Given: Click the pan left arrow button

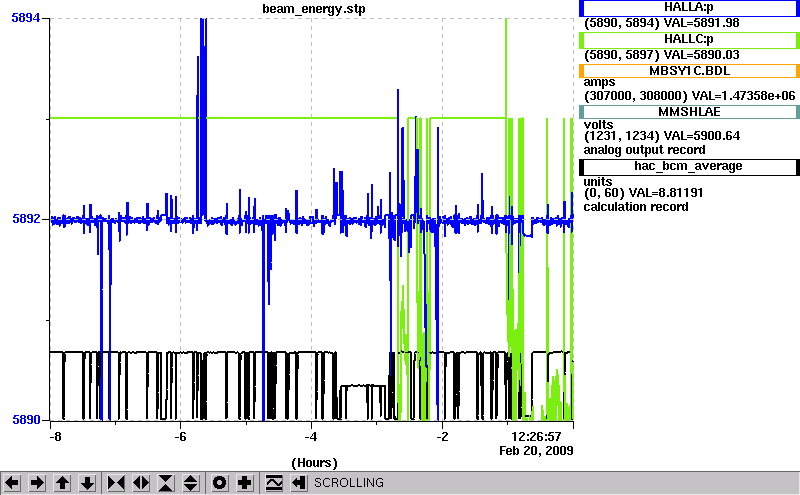Looking at the screenshot, I should 12,483.
